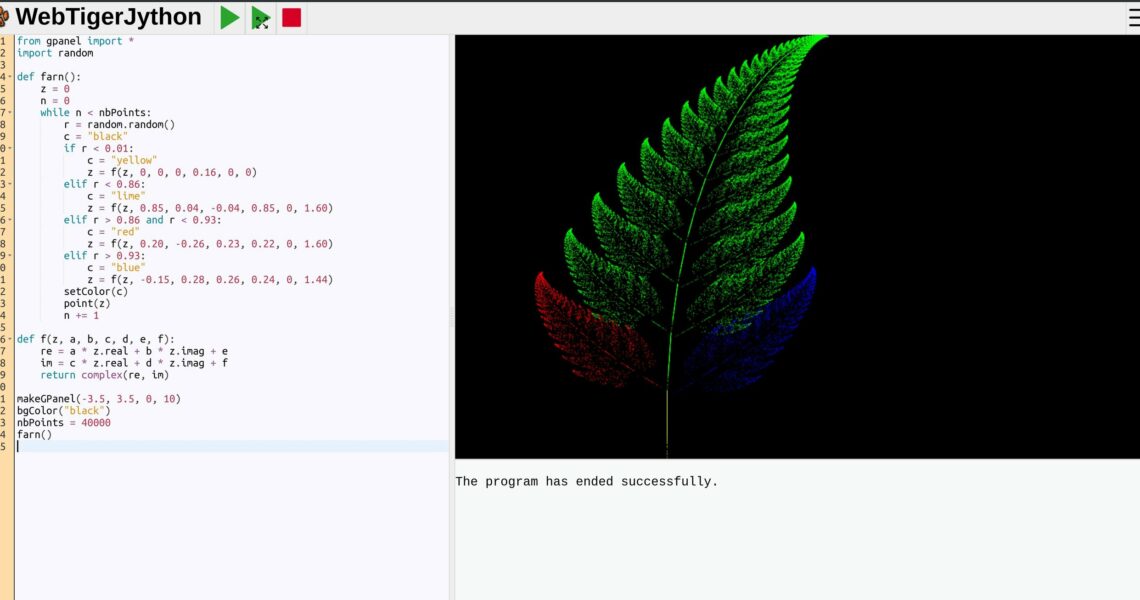This screenshot has height=600, width=1140.
Task: Click the line number 1 in gutter
Action: click(5, 41)
